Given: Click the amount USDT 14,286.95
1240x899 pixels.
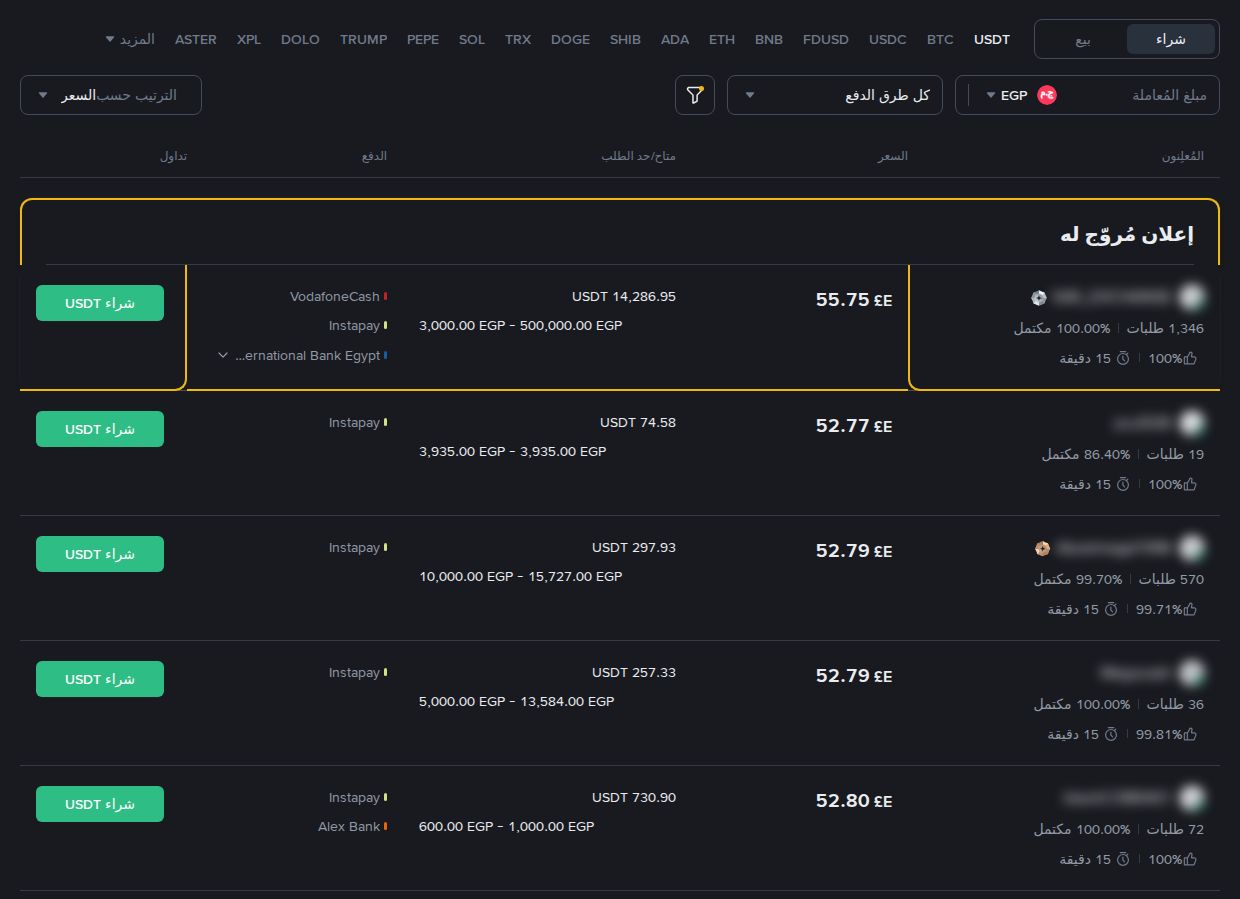Looking at the screenshot, I should [624, 297].
